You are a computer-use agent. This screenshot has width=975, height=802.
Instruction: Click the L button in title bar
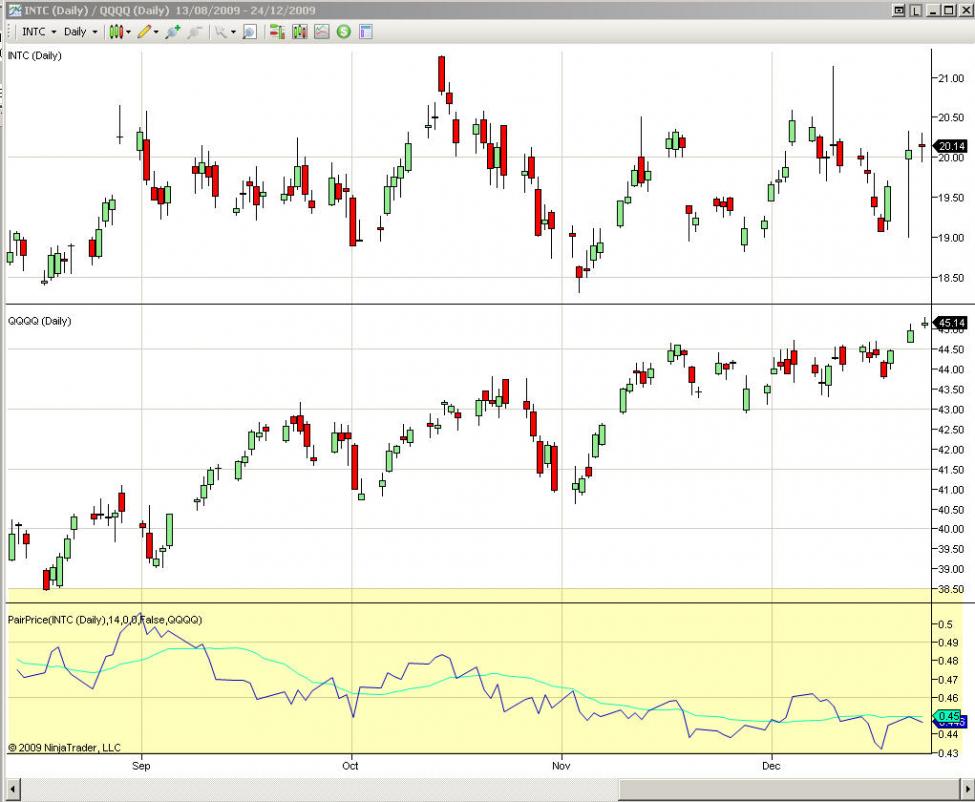[915, 10]
